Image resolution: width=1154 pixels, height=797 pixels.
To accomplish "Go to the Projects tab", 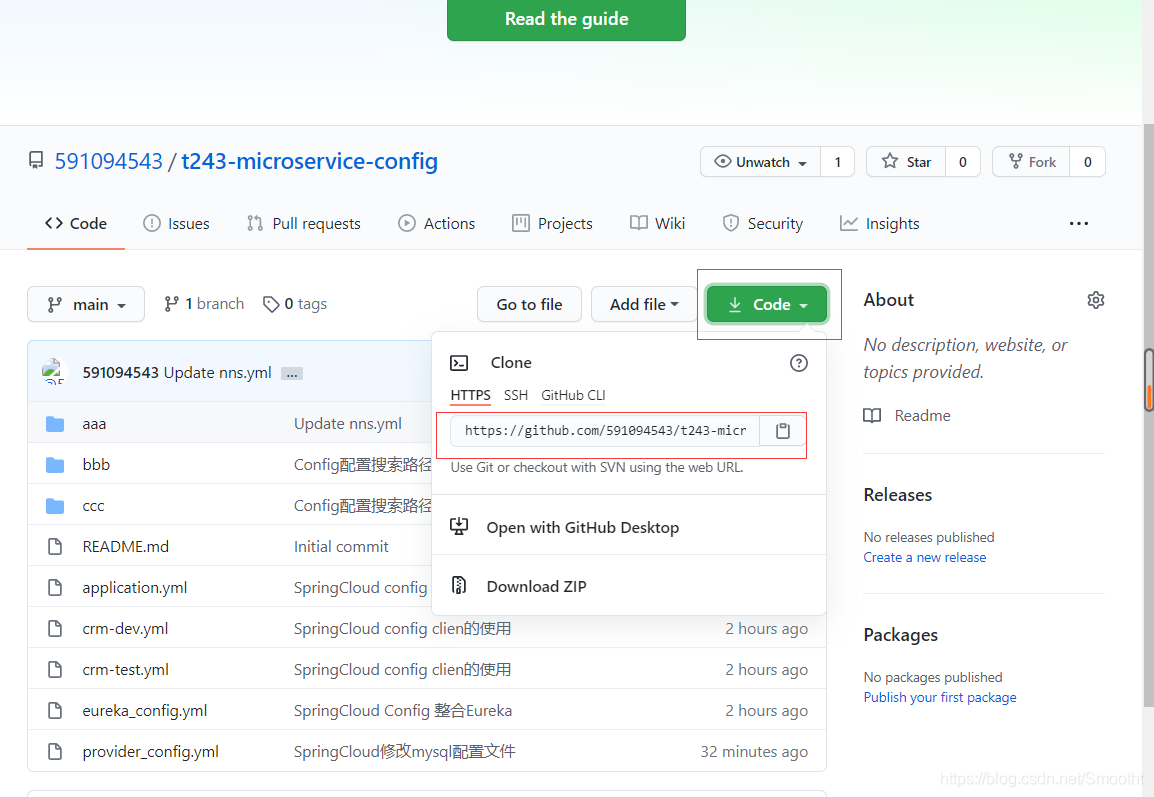I will (552, 224).
